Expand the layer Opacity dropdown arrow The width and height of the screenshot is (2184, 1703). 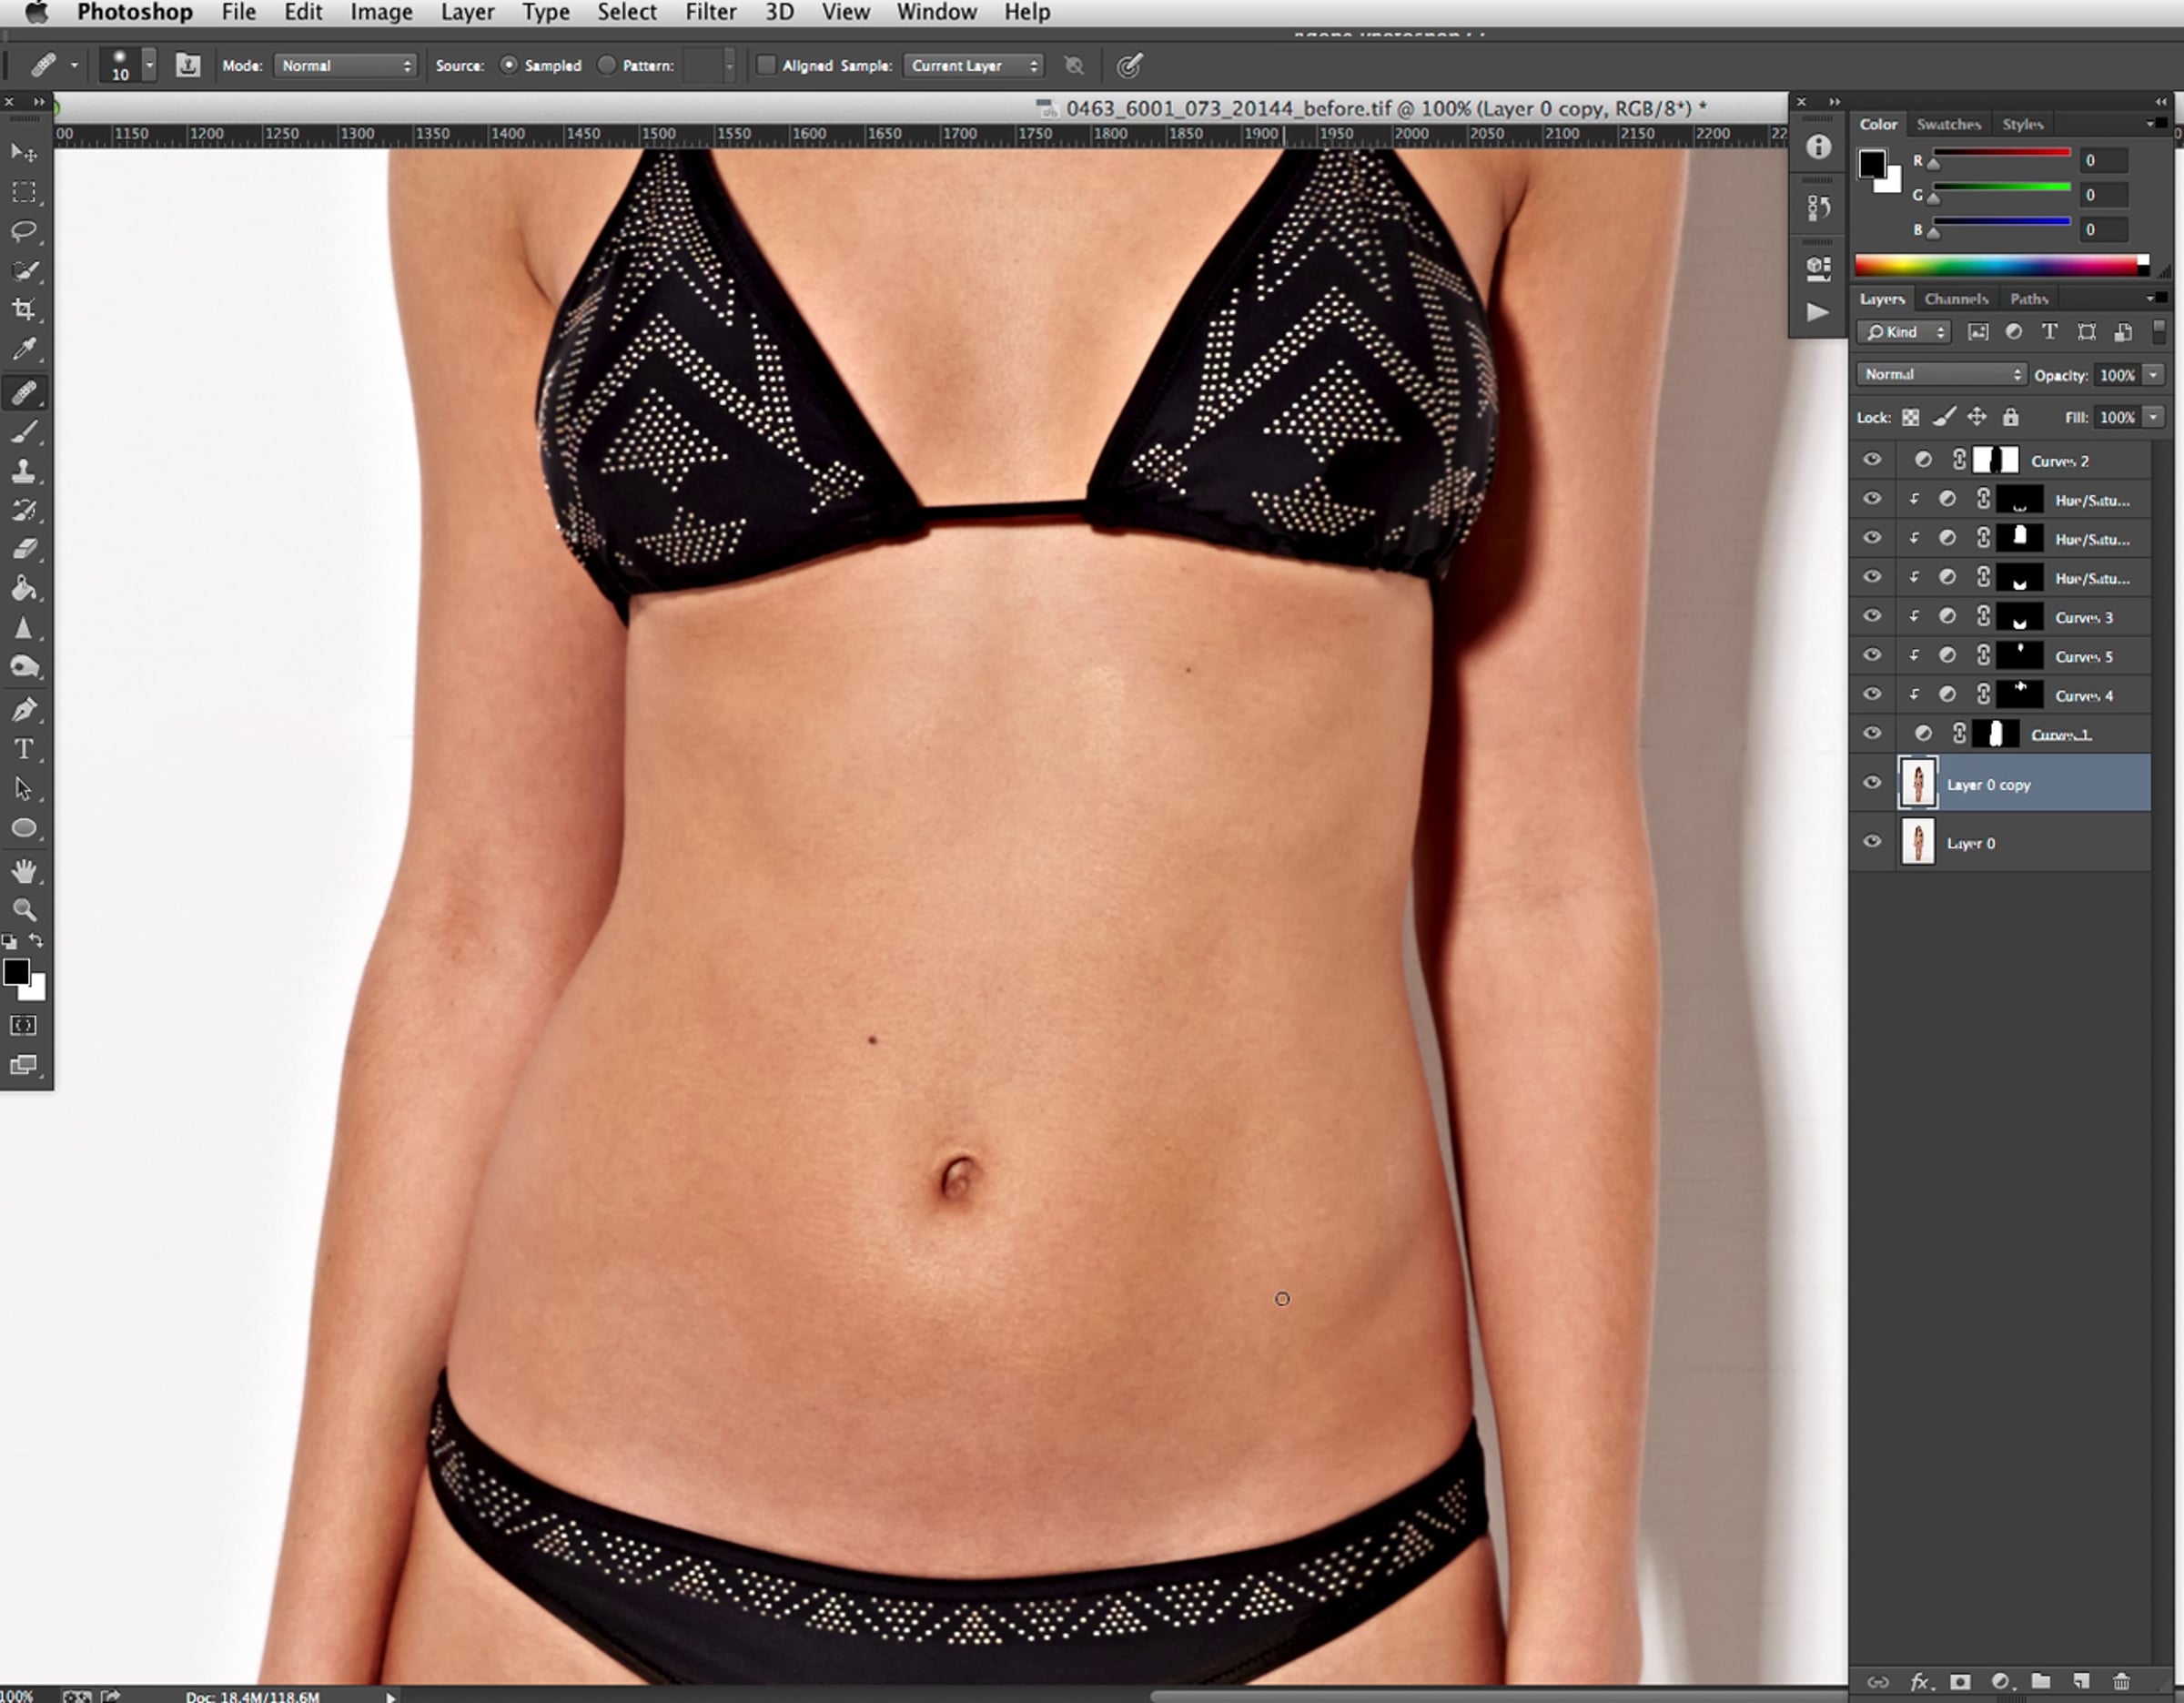[2153, 375]
